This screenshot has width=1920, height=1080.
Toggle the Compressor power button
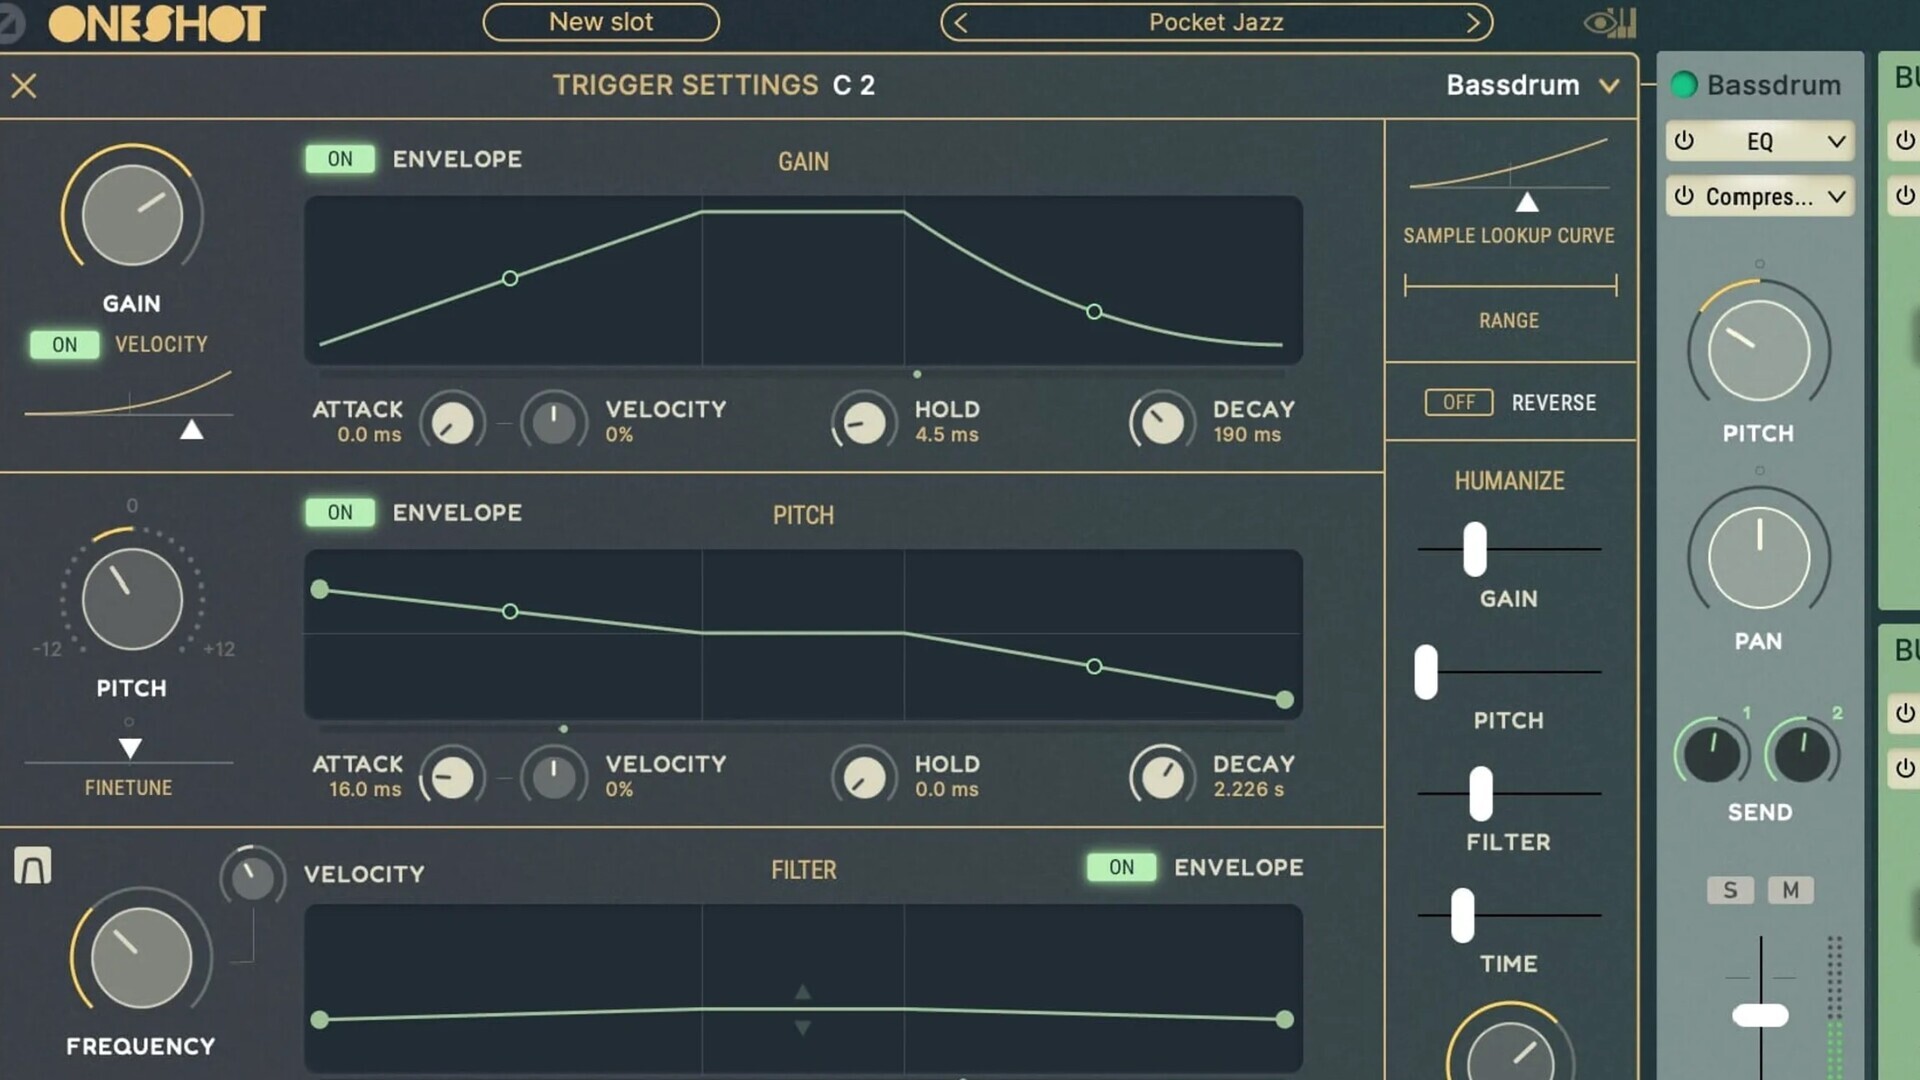[1685, 196]
